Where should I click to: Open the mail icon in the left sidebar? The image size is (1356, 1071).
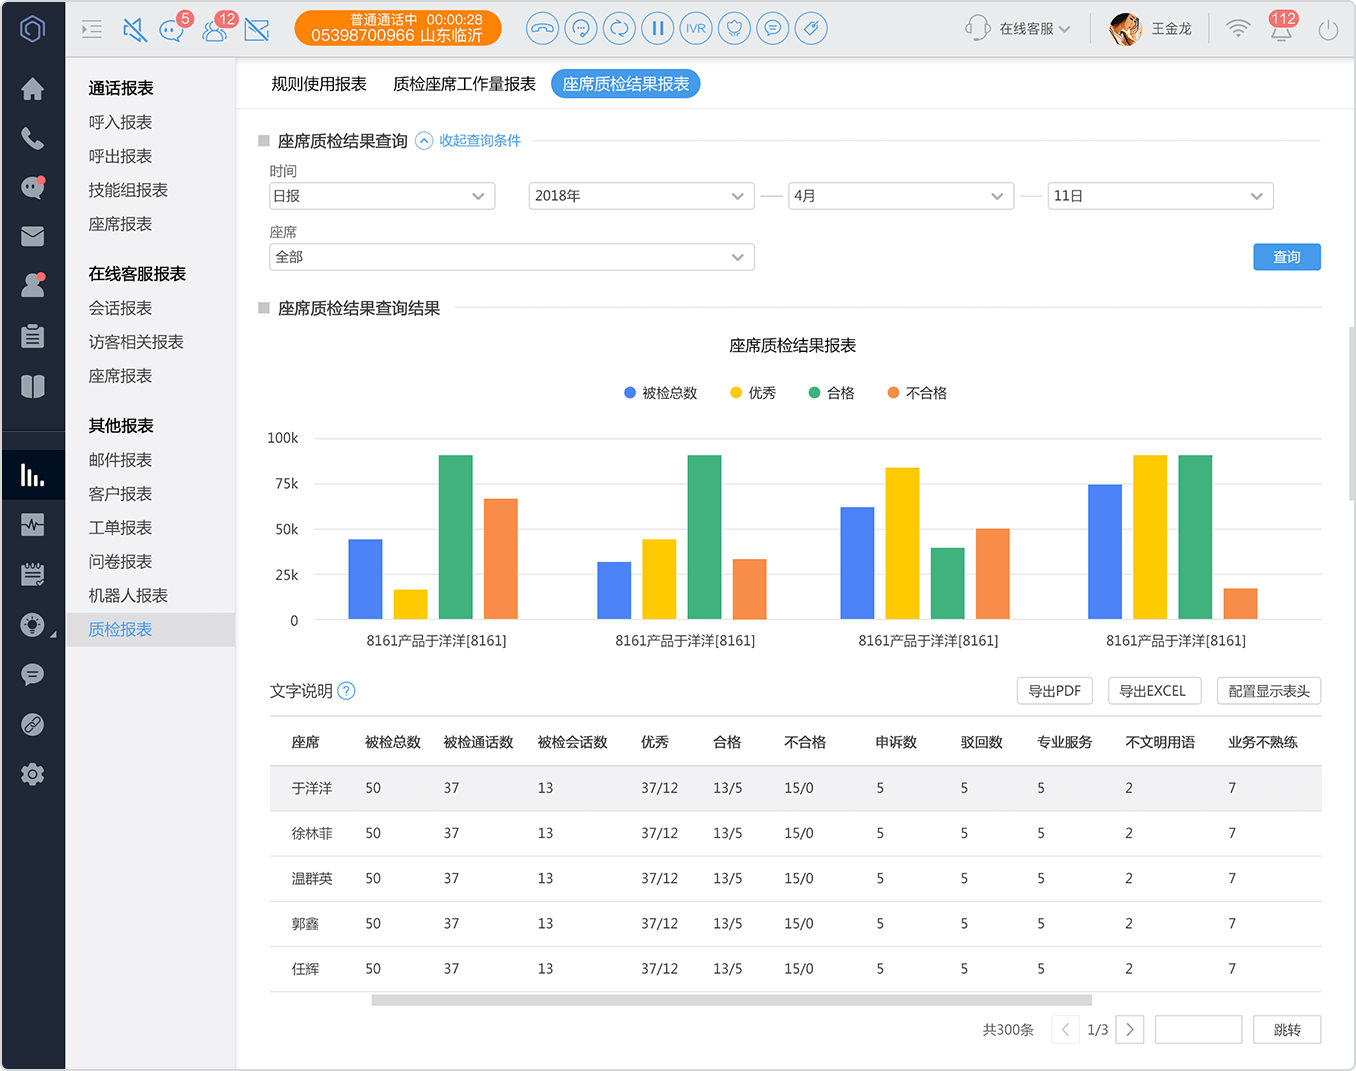coord(33,236)
